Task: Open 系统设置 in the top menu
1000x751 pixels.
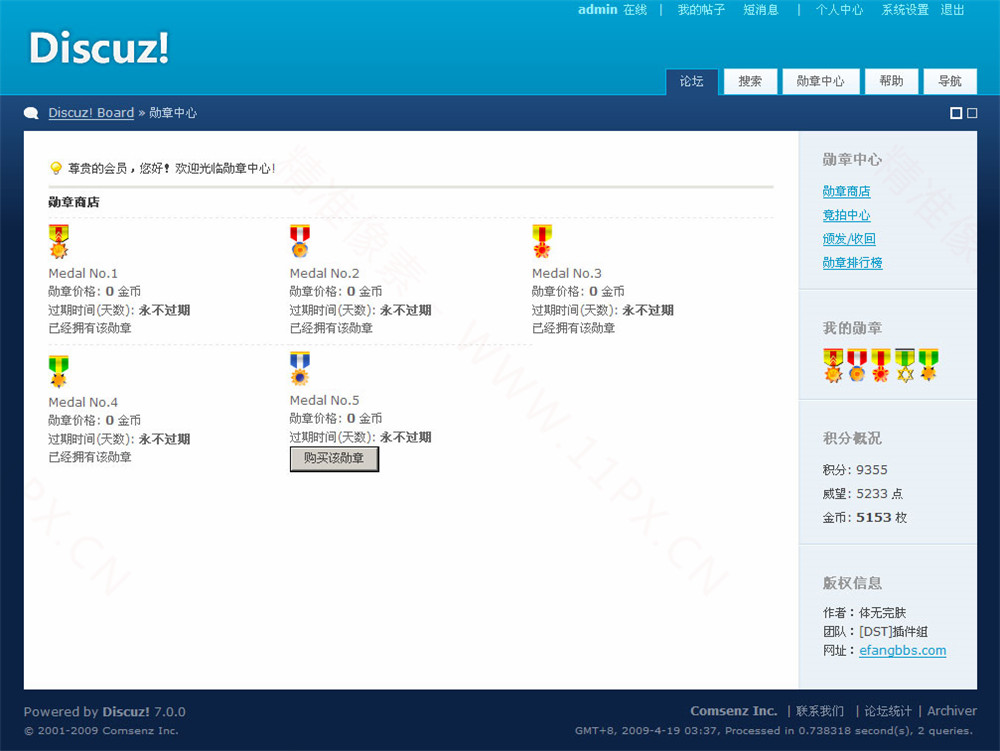Action: point(905,10)
